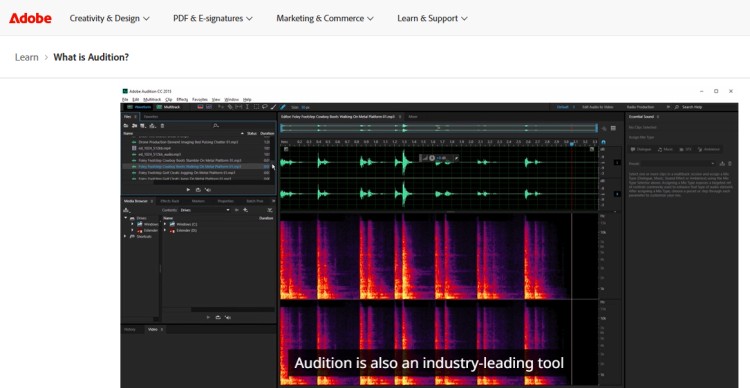This screenshot has height=388, width=750.
Task: Click the HUD gain adjustment knob
Action: pos(432,158)
